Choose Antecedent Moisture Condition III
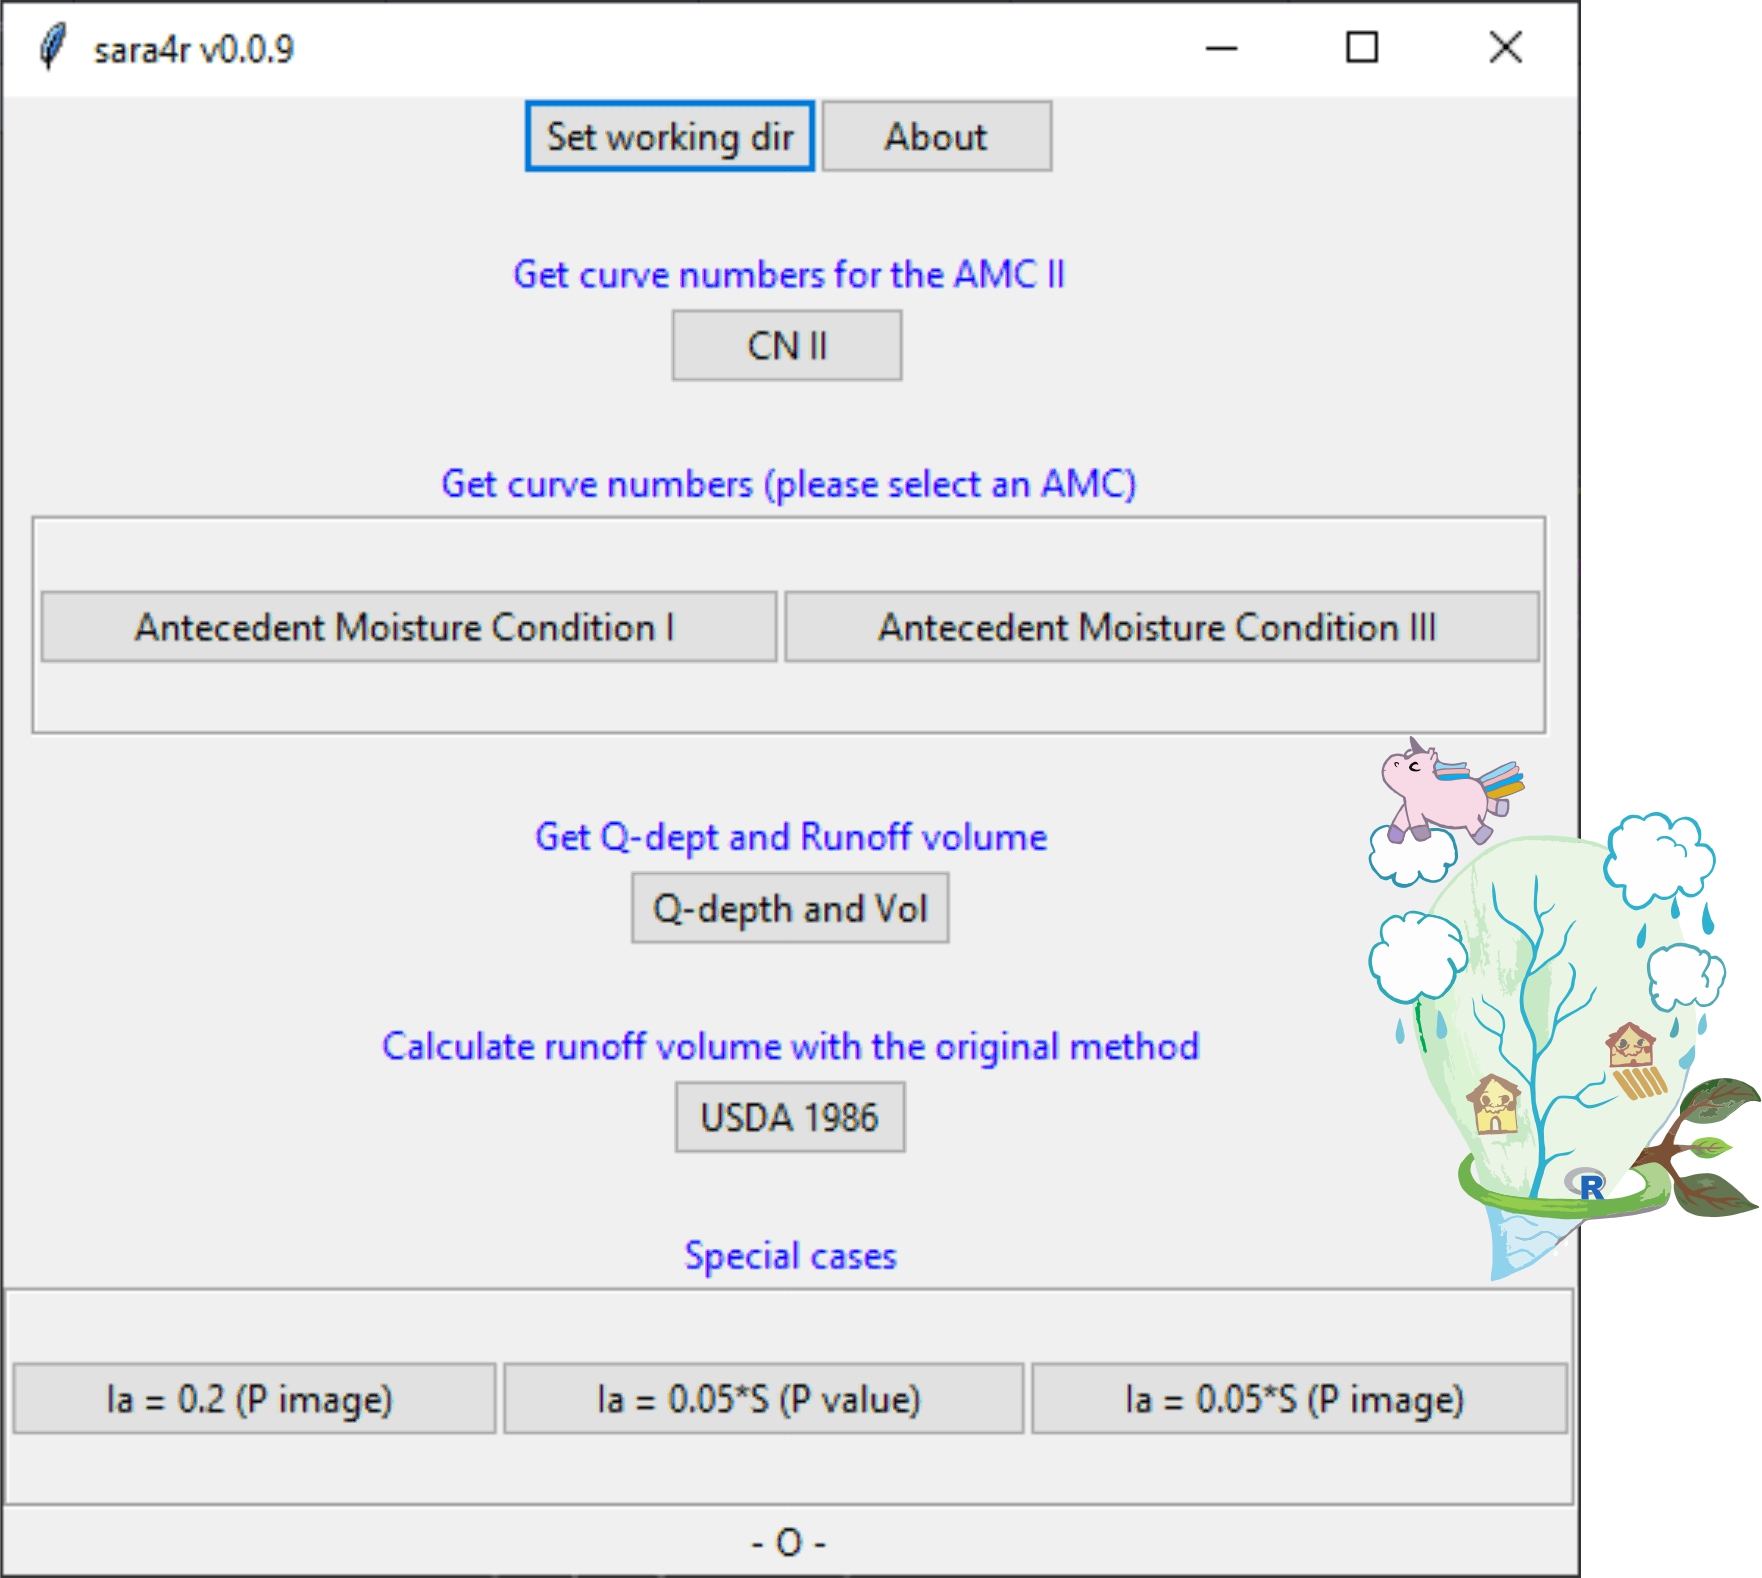 coord(1160,627)
